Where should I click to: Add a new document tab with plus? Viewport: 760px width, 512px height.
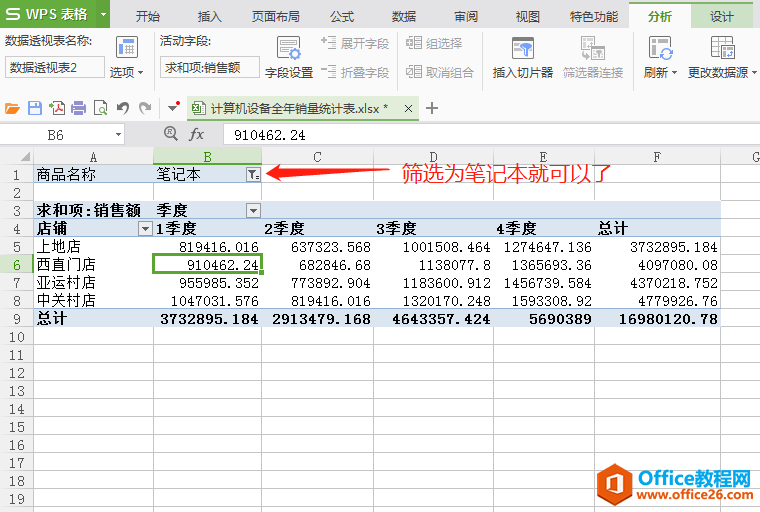pyautogui.click(x=431, y=108)
